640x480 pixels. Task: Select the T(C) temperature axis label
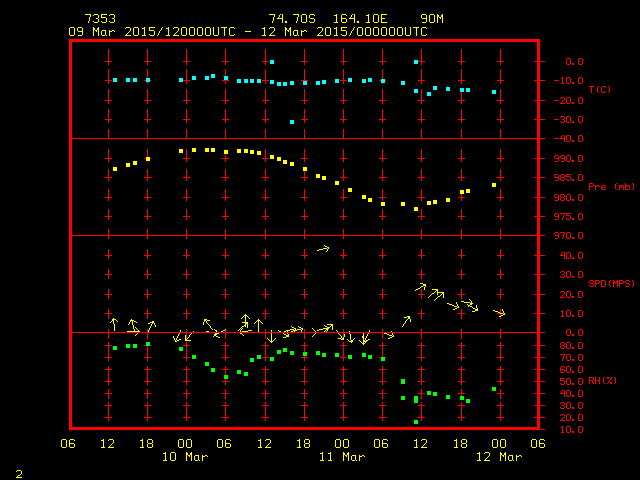(599, 90)
